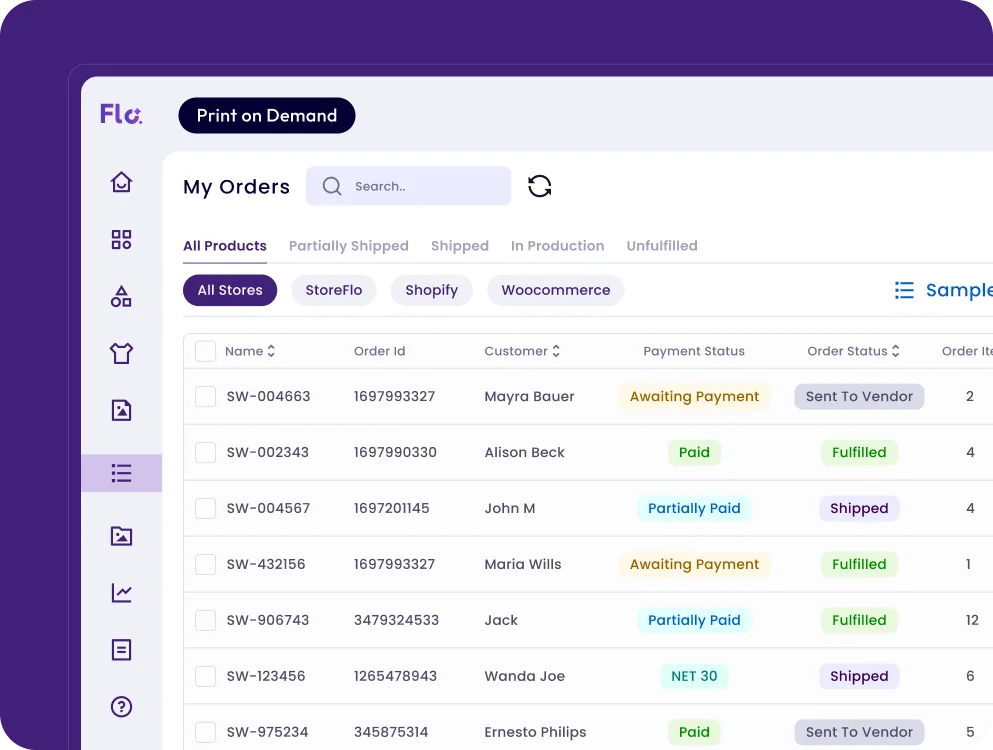Open the home icon in sidebar
This screenshot has width=993, height=750.
point(121,182)
